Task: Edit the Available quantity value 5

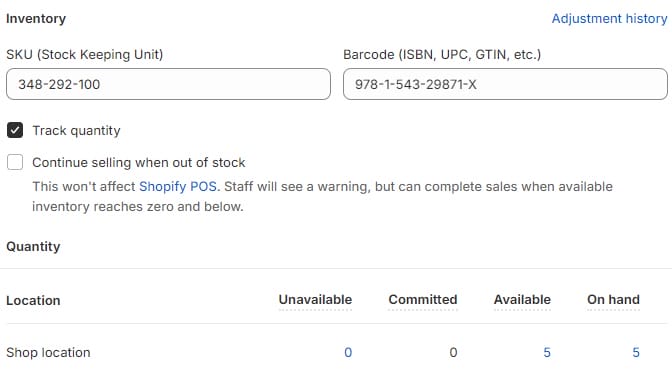Action: click(547, 353)
